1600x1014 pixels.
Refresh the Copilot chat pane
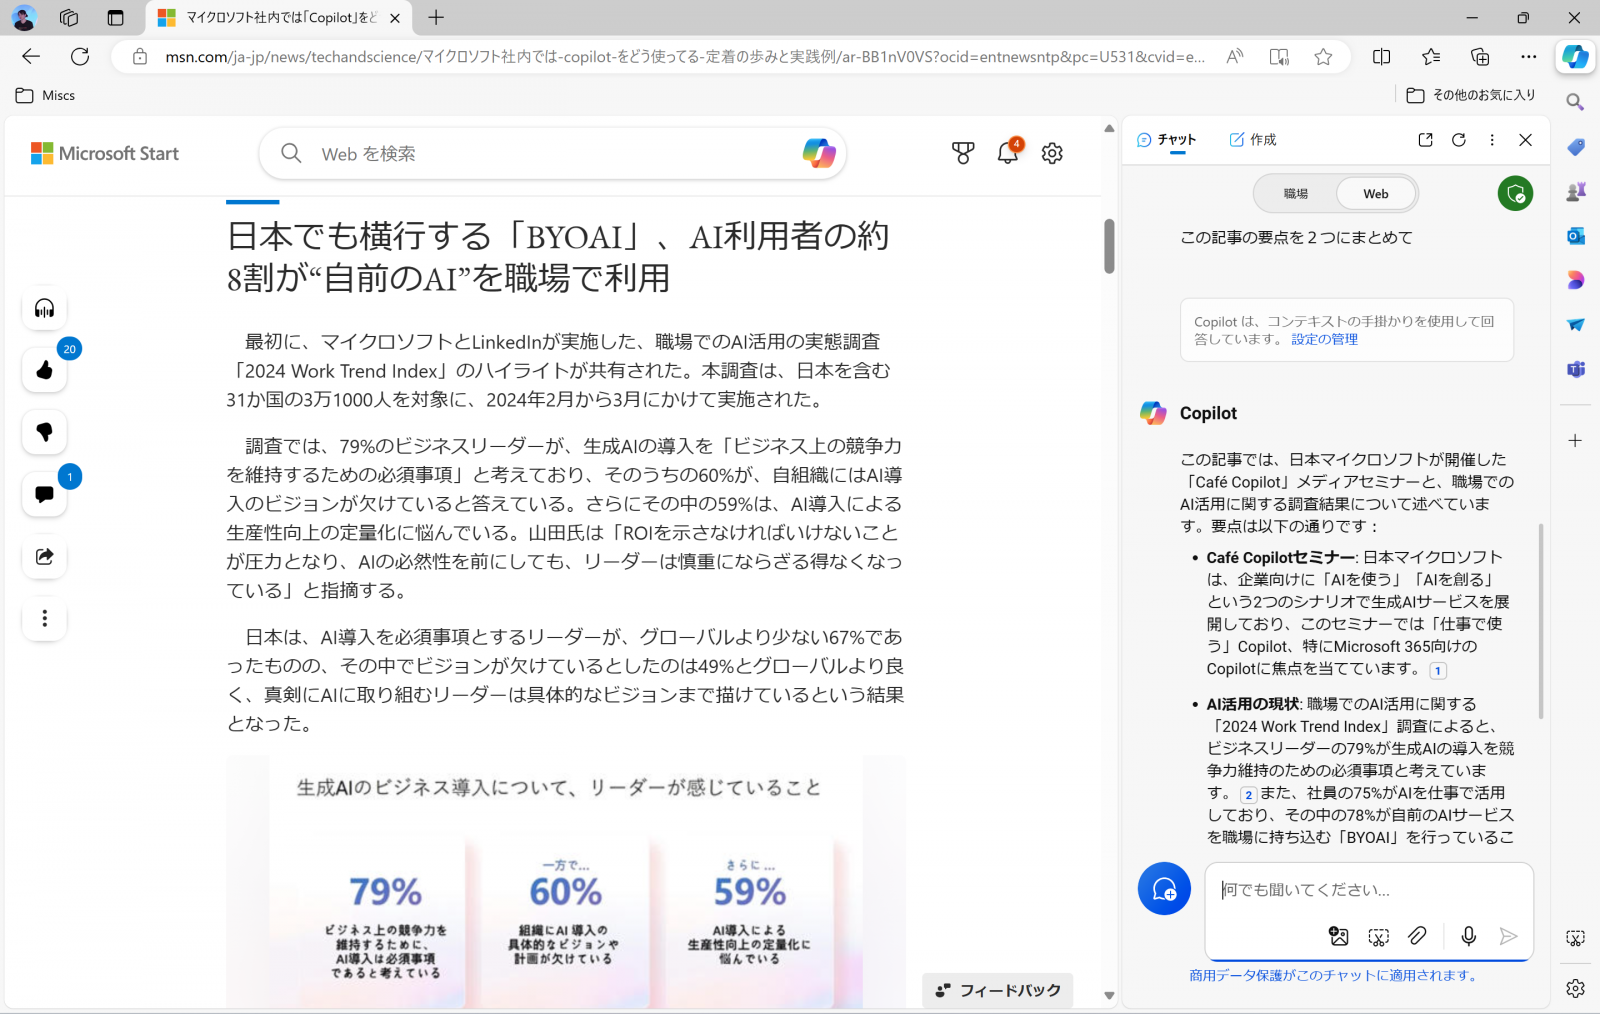[1459, 140]
